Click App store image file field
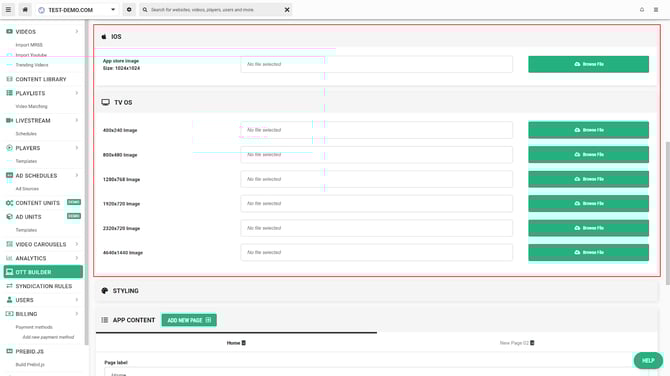 click(376, 64)
